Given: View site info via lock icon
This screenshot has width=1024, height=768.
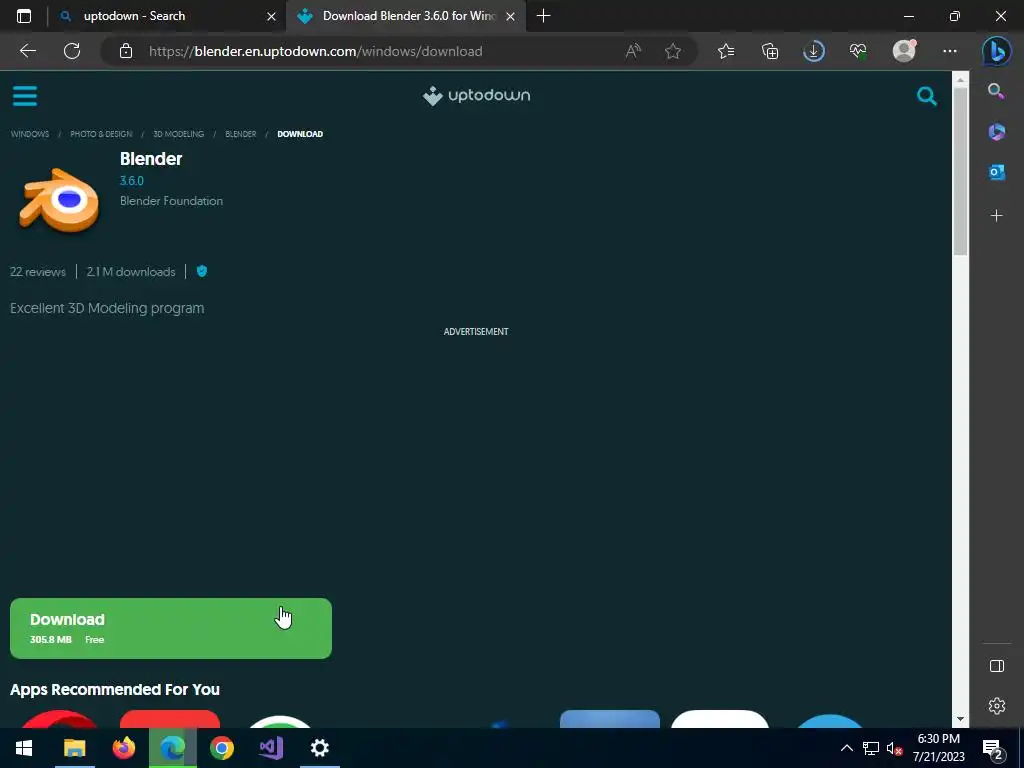Looking at the screenshot, I should tap(126, 51).
